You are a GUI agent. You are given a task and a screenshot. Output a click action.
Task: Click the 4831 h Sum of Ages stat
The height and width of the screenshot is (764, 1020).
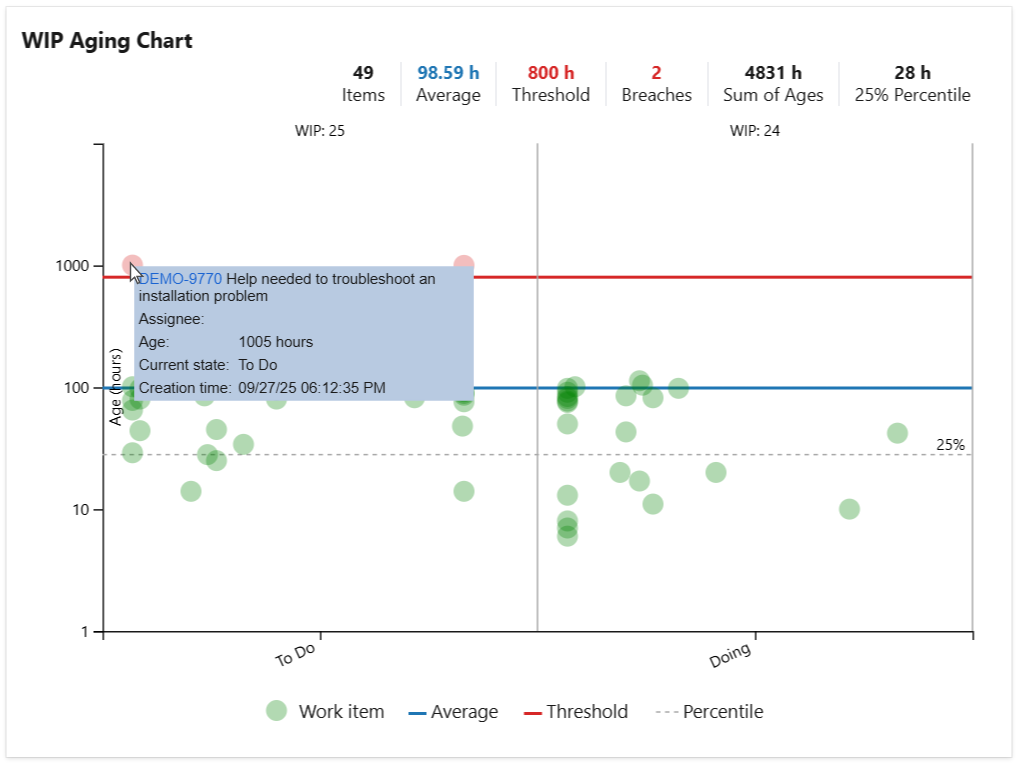pyautogui.click(x=771, y=83)
